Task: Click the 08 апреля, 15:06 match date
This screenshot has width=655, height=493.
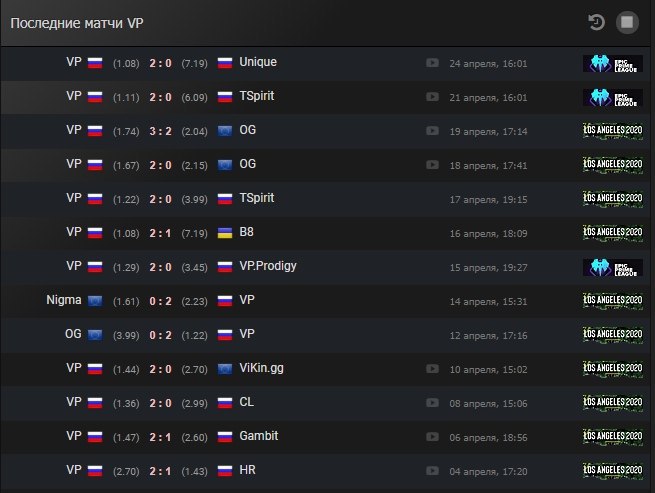Action: coord(488,404)
